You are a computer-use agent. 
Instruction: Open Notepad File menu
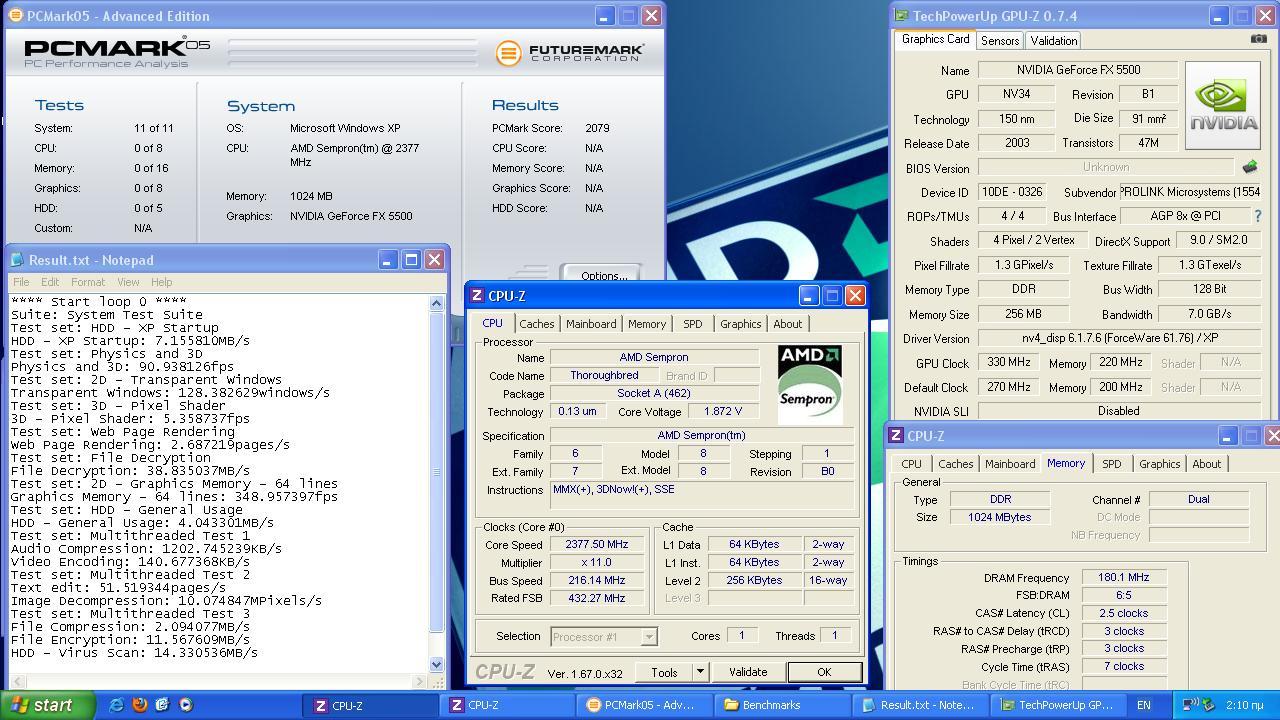[x=21, y=282]
